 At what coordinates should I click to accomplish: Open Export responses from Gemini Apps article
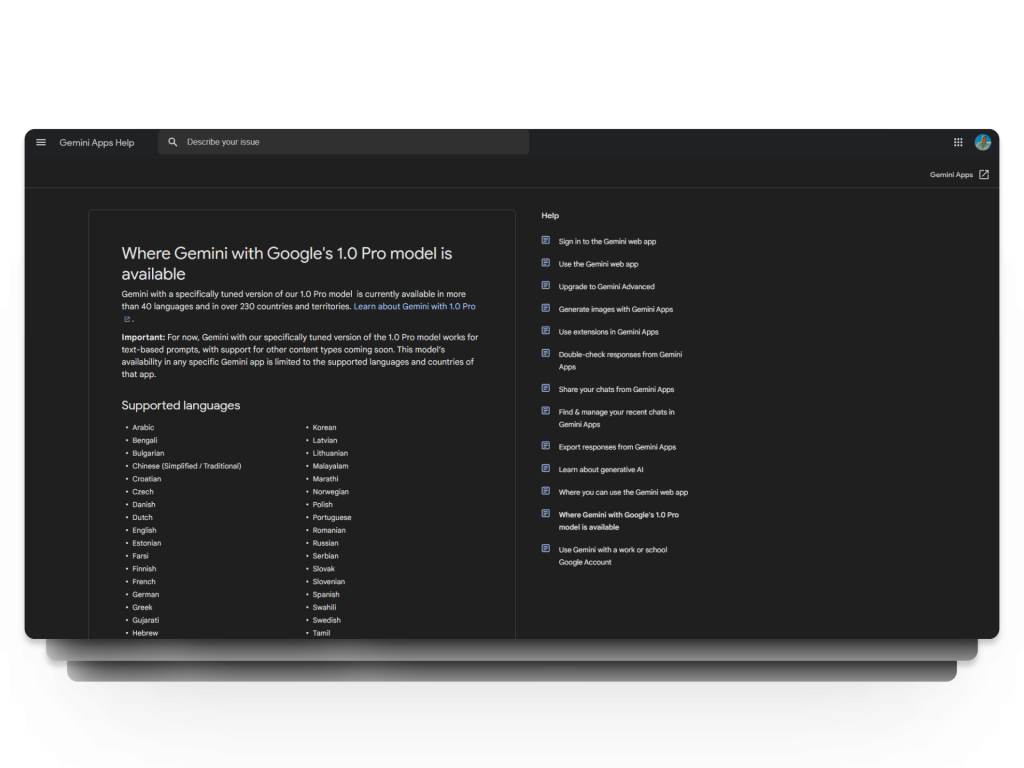[617, 447]
